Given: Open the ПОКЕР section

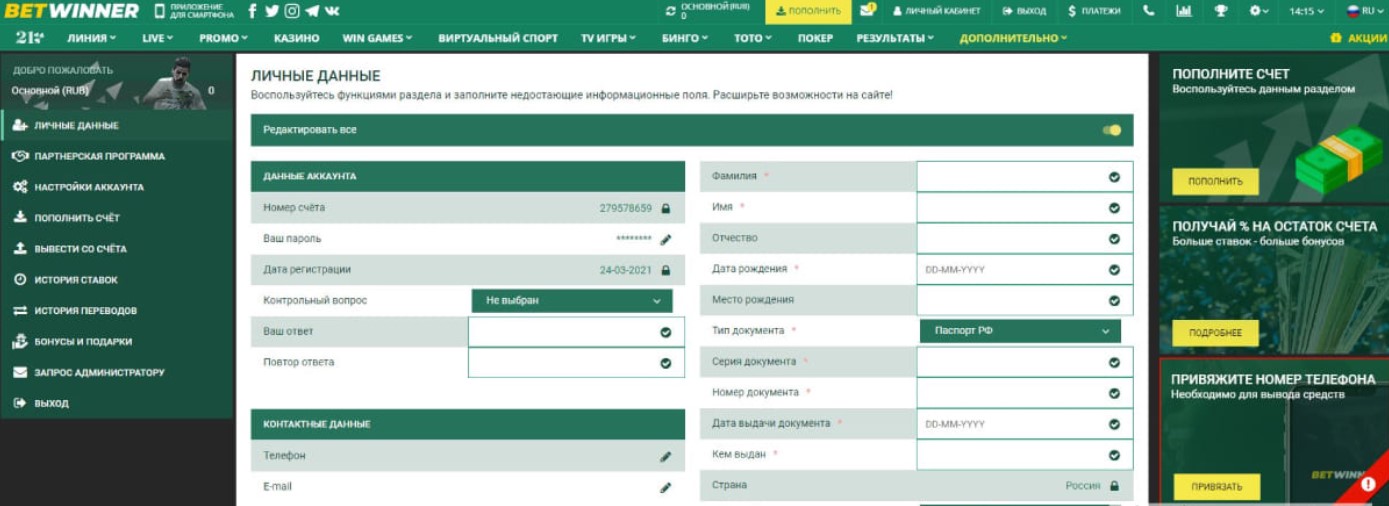Looking at the screenshot, I should [815, 38].
